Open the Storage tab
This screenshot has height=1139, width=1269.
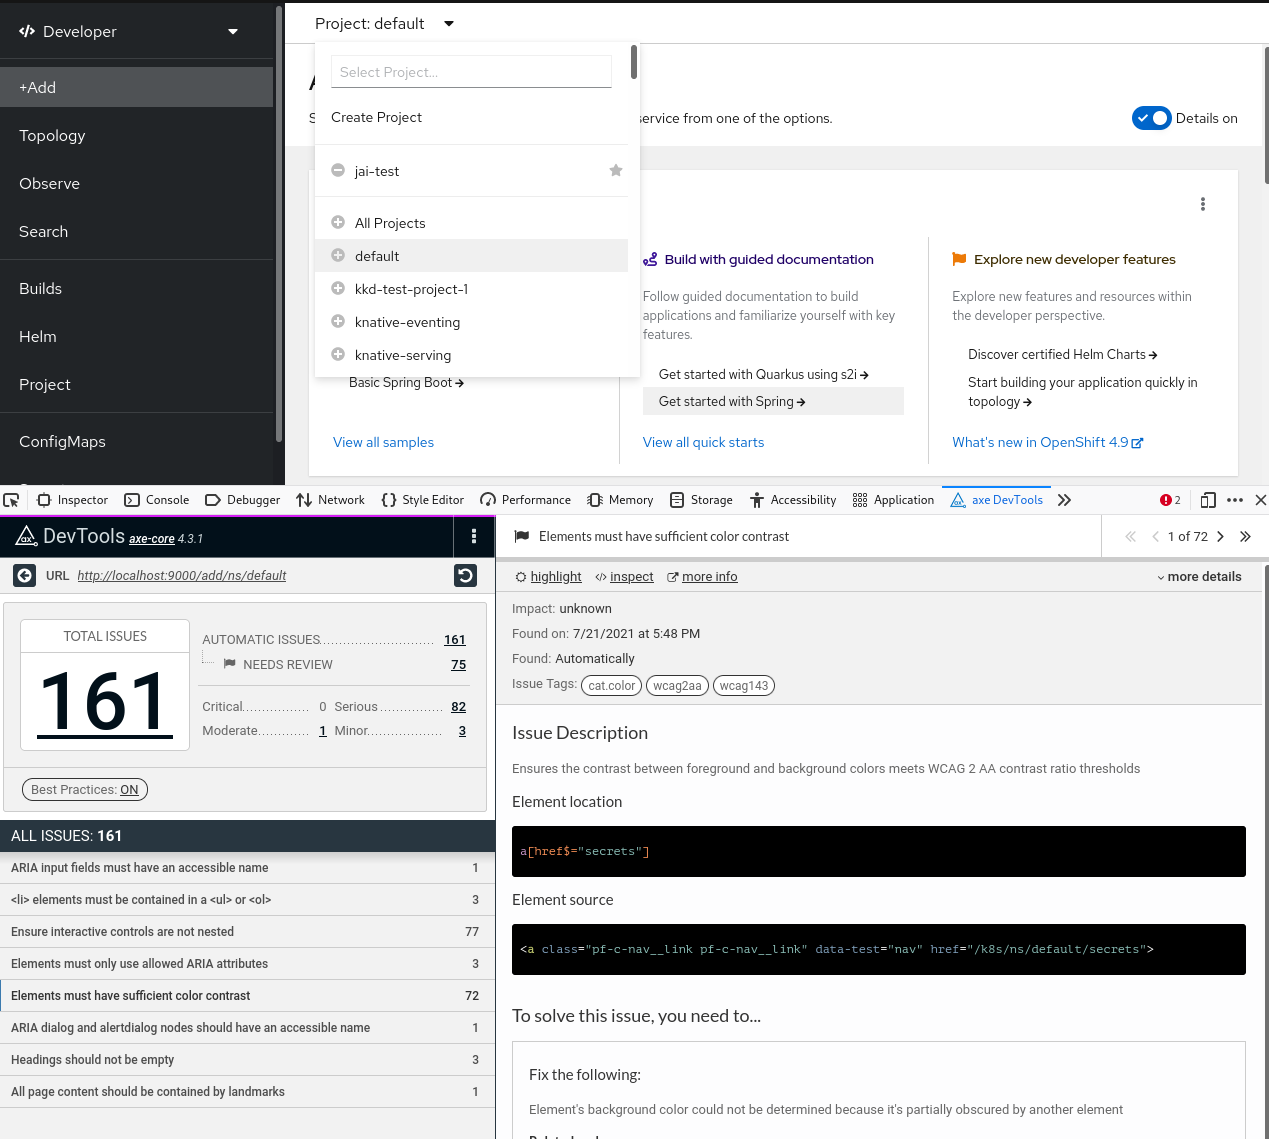701,500
